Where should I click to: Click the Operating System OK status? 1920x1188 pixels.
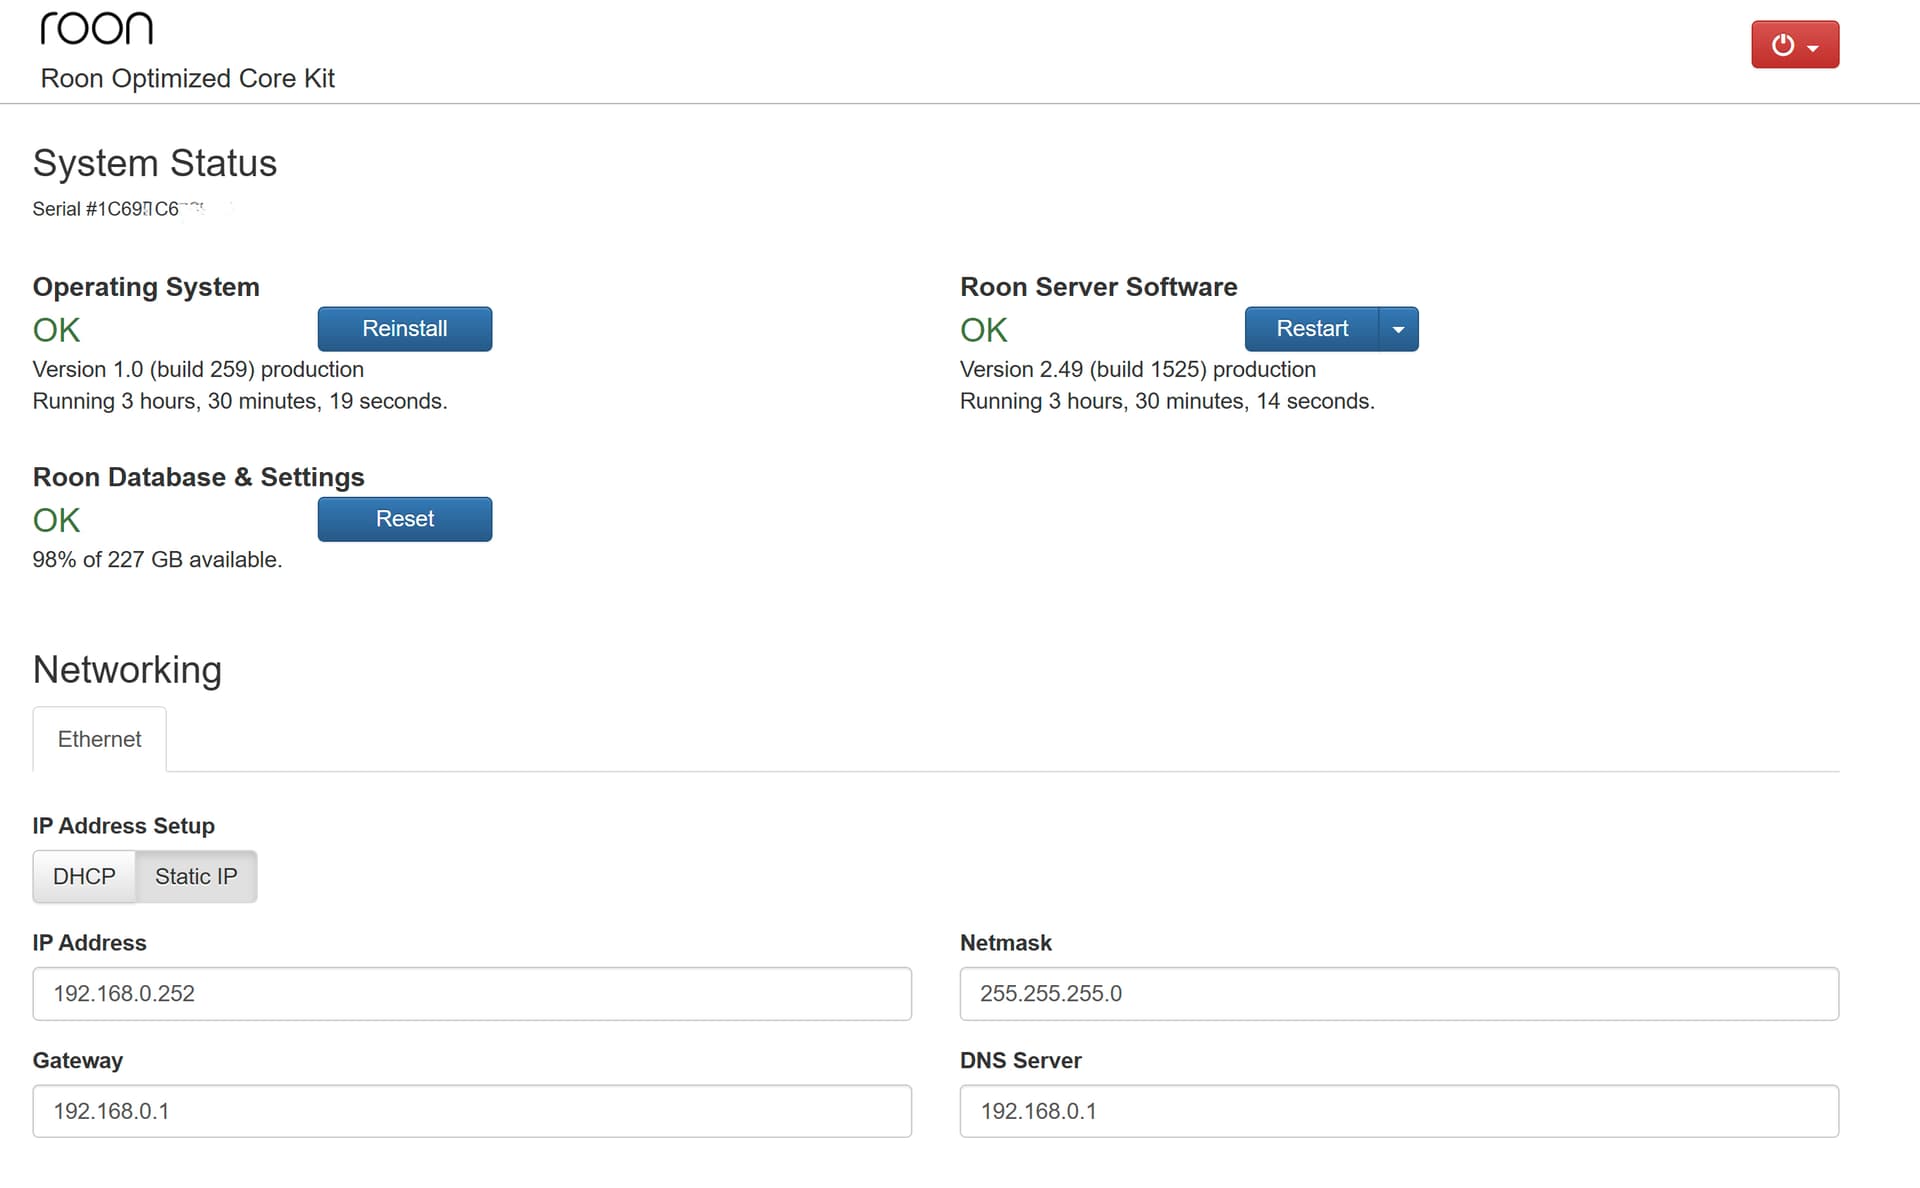[56, 330]
